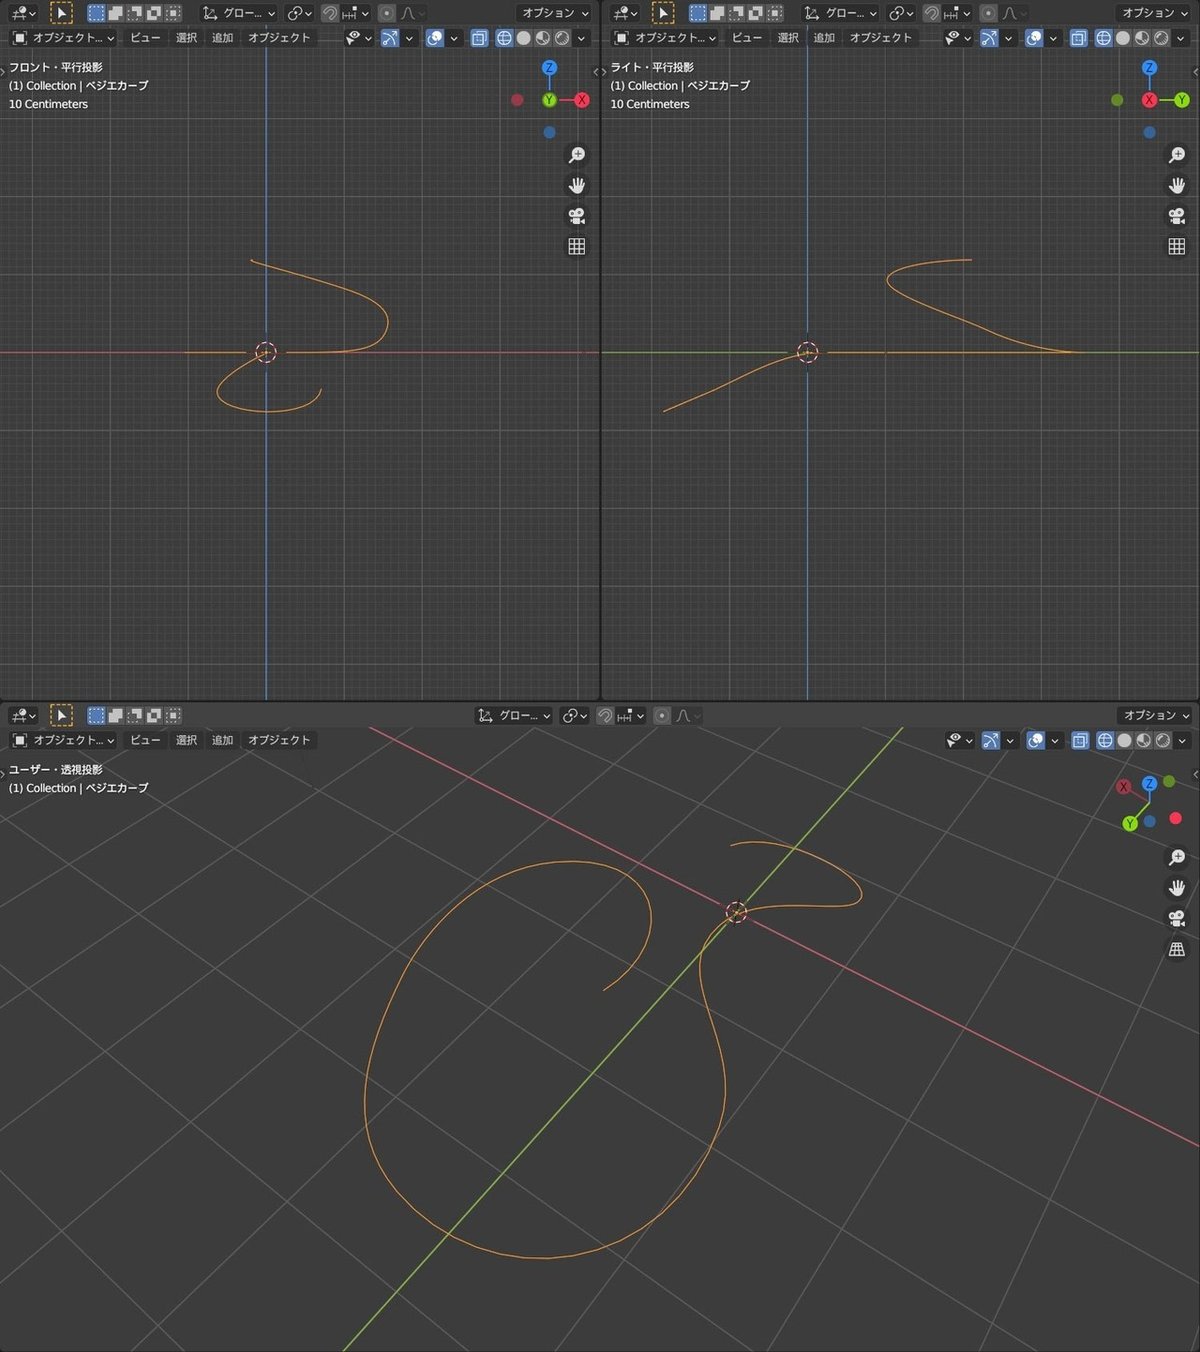
Task: Click the Y axis on the right view gizmo
Action: pos(1181,100)
